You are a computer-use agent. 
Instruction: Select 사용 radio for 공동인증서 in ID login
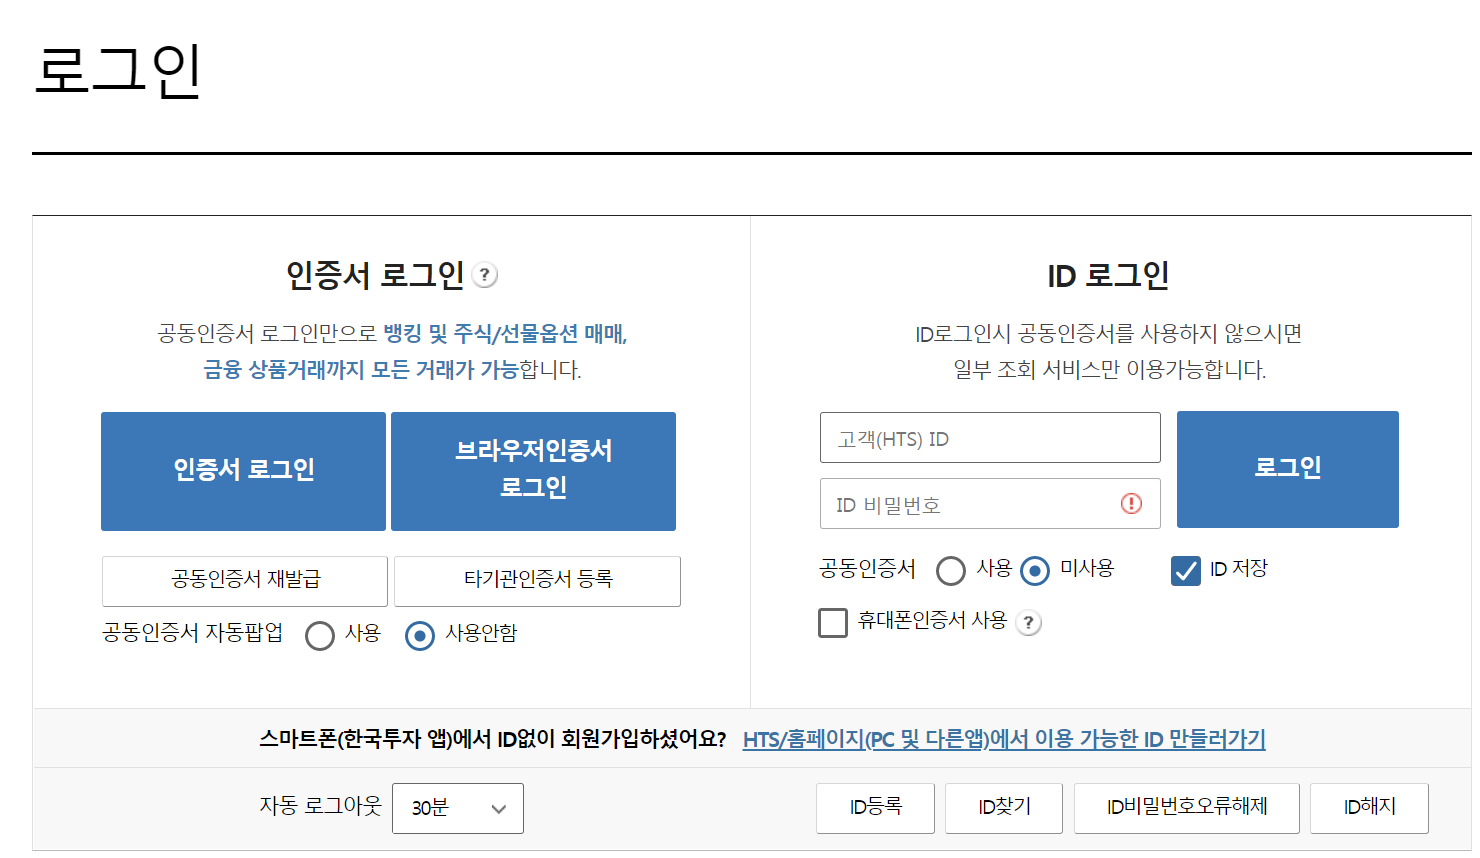(950, 571)
